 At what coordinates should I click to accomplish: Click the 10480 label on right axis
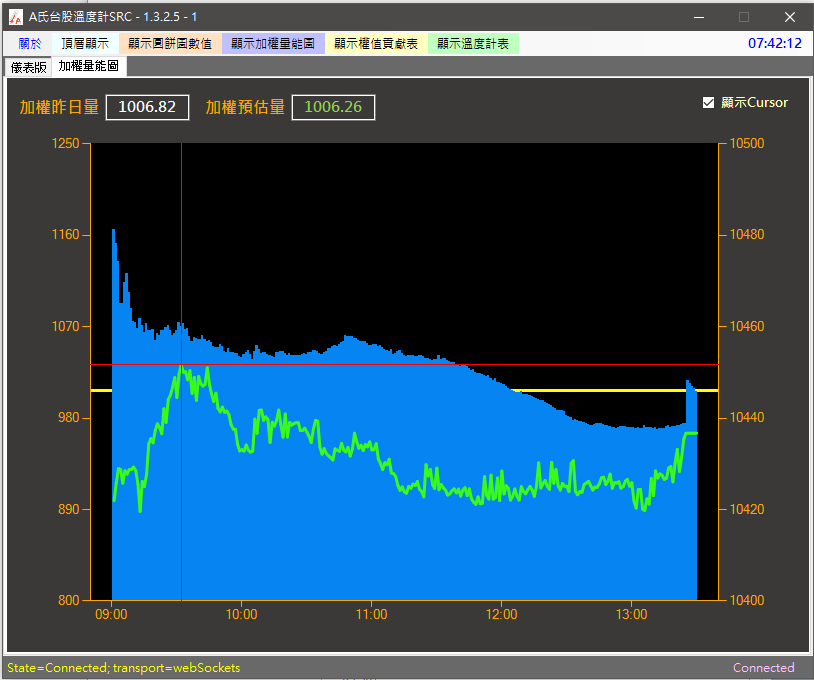tap(747, 235)
